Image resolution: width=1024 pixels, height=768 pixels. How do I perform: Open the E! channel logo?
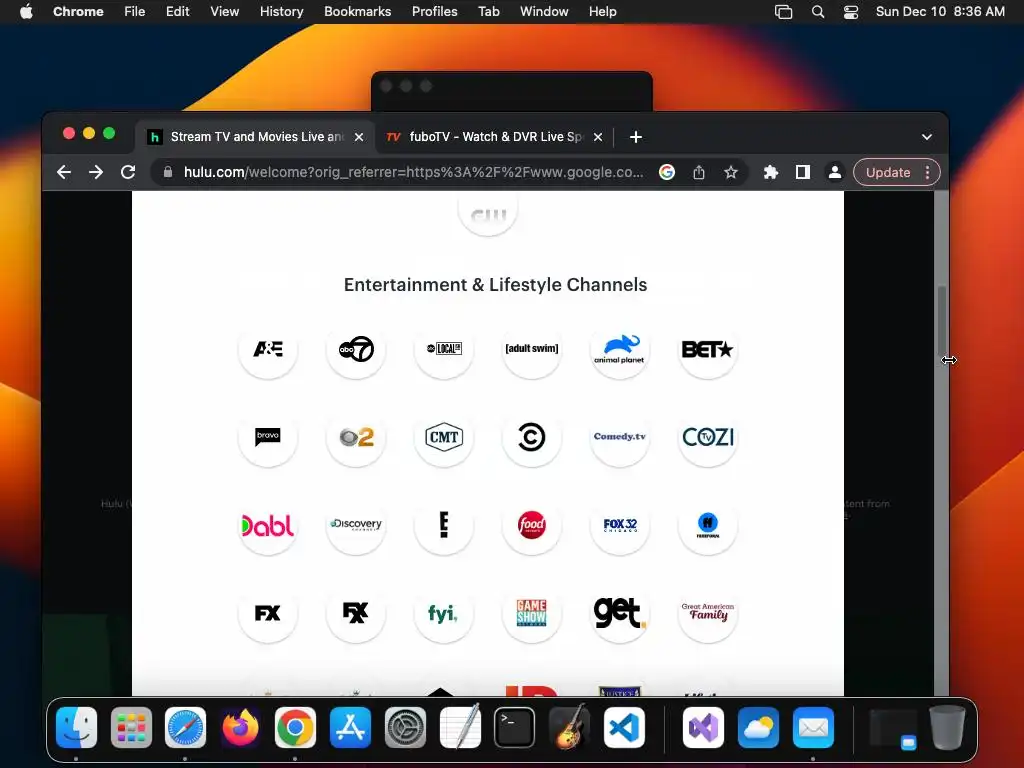click(444, 525)
